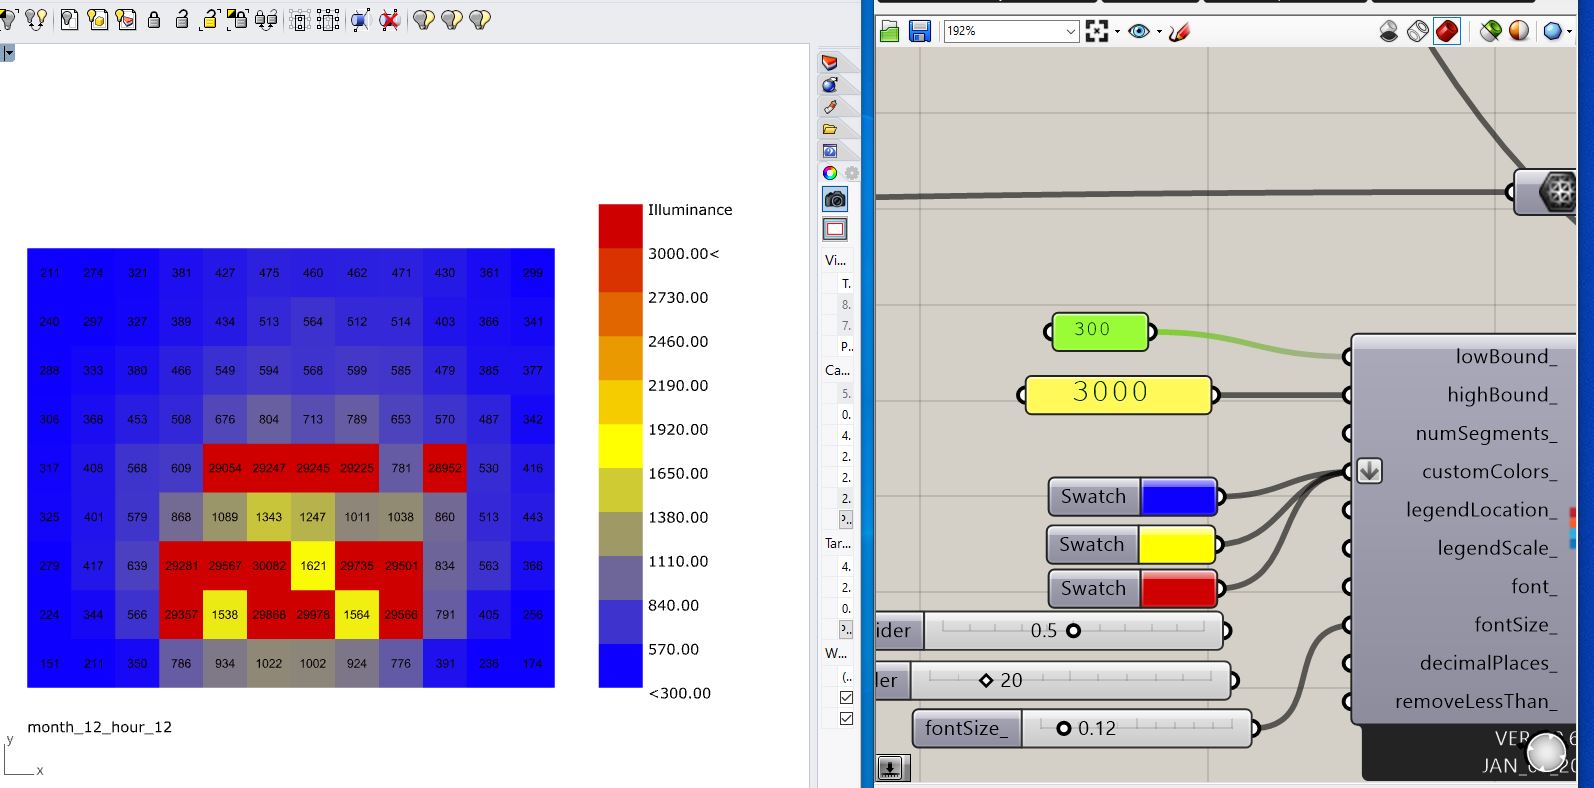This screenshot has width=1594, height=788.
Task: Open the yellow folder panel tab
Action: pyautogui.click(x=830, y=129)
